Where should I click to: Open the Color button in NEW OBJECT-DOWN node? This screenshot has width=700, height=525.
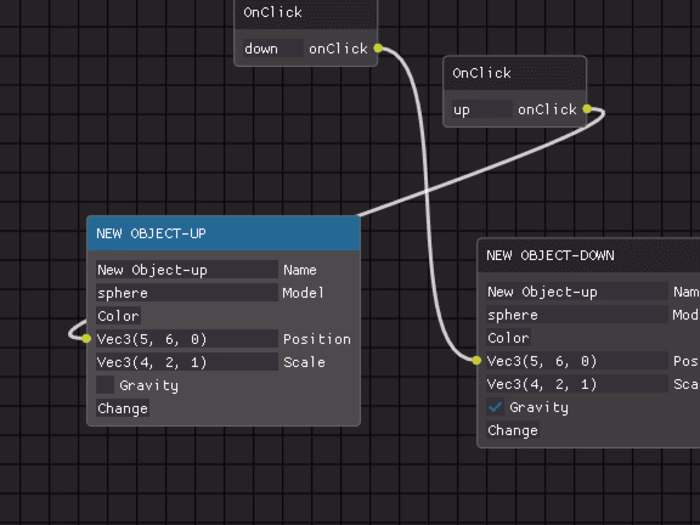coord(508,338)
